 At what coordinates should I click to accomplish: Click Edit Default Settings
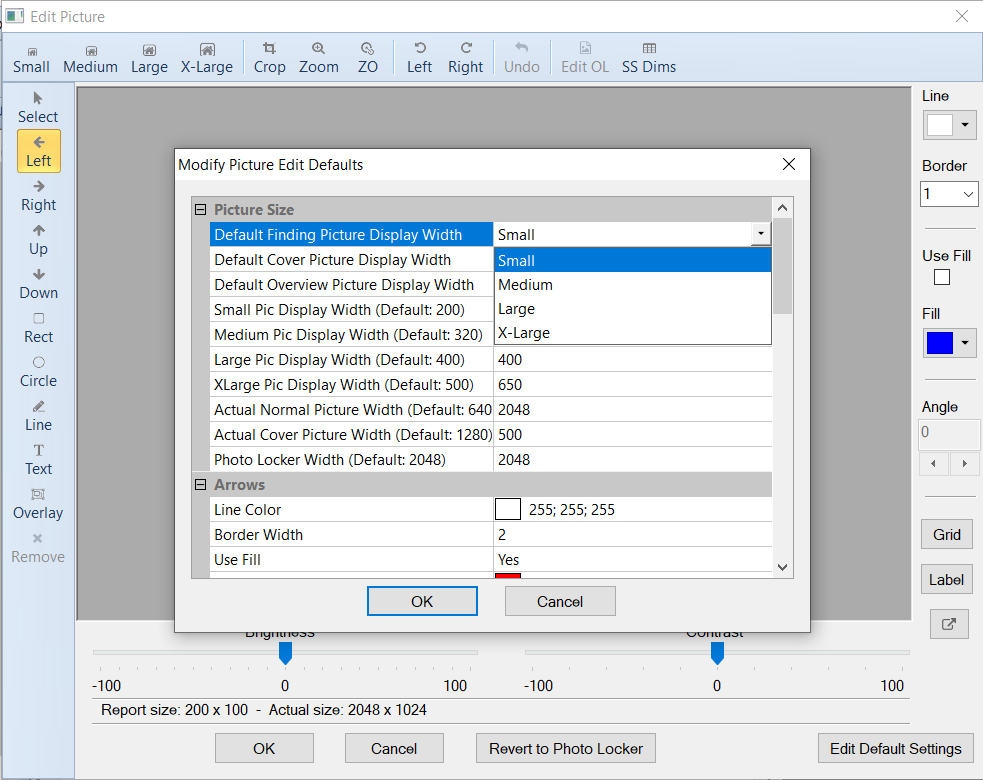(895, 747)
